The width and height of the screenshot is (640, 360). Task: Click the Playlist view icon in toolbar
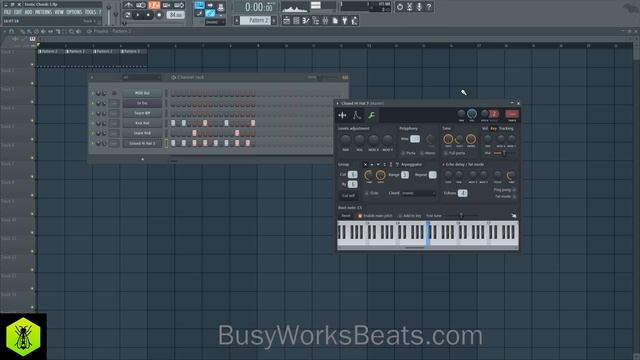coord(287,20)
